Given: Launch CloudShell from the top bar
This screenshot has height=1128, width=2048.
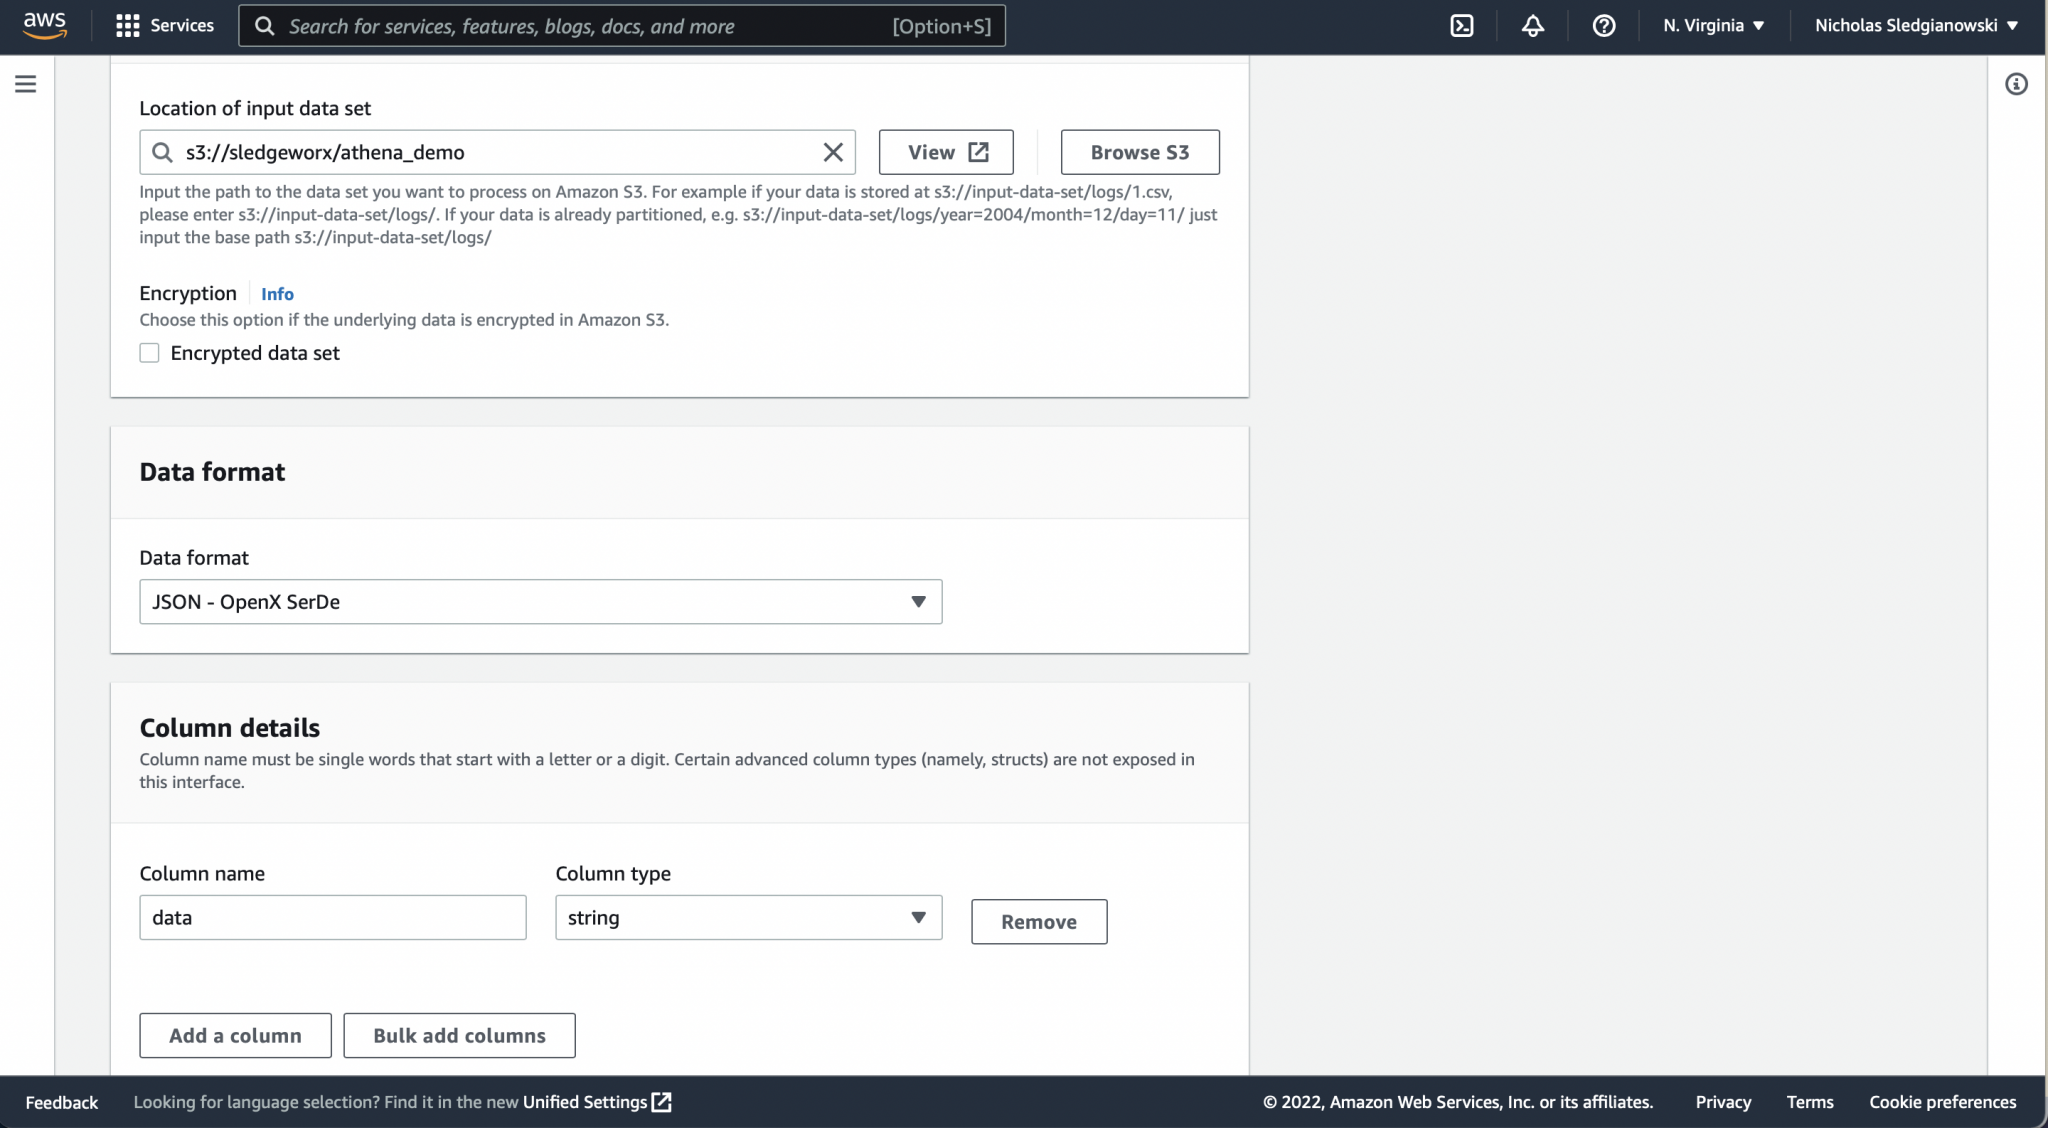Looking at the screenshot, I should pos(1462,26).
